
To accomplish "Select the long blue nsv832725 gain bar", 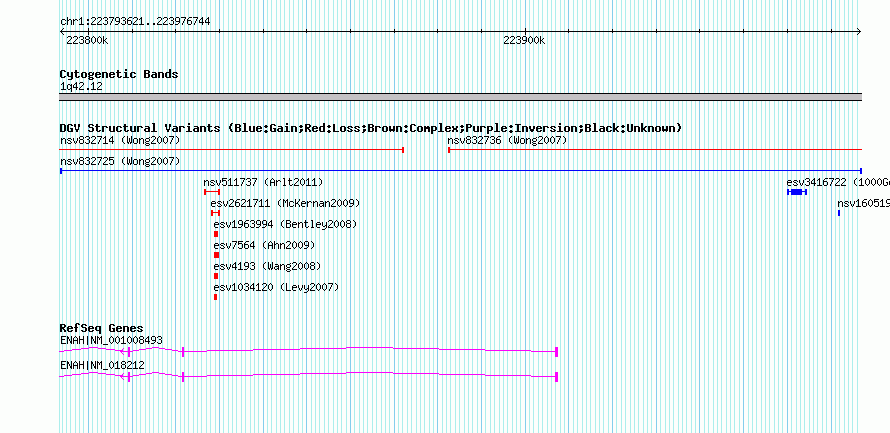I will [x=461, y=171].
